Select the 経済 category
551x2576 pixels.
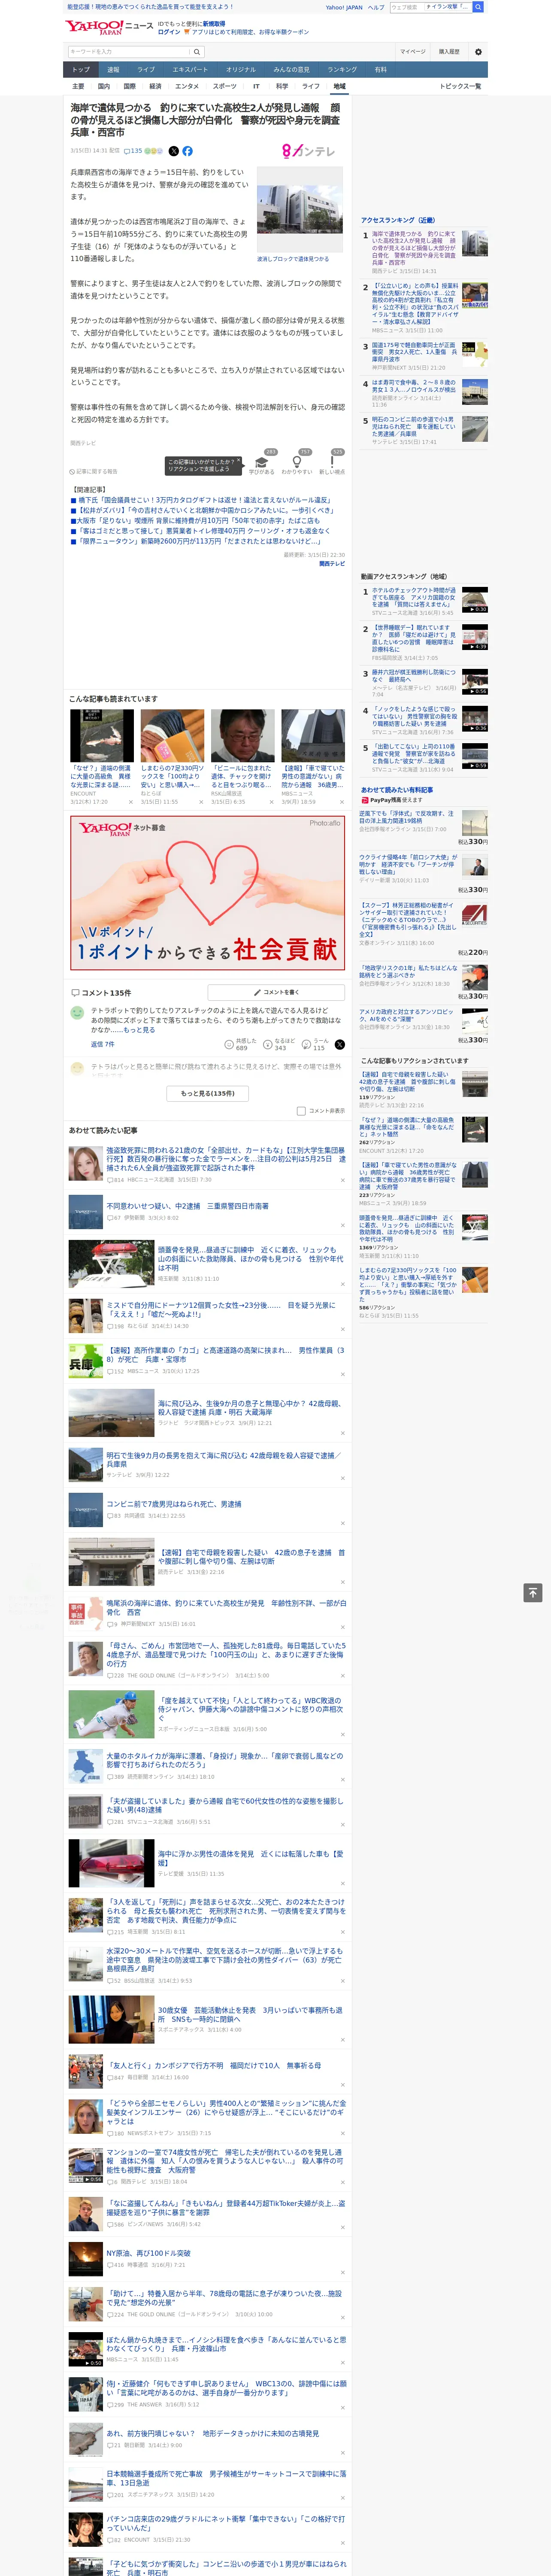155,86
